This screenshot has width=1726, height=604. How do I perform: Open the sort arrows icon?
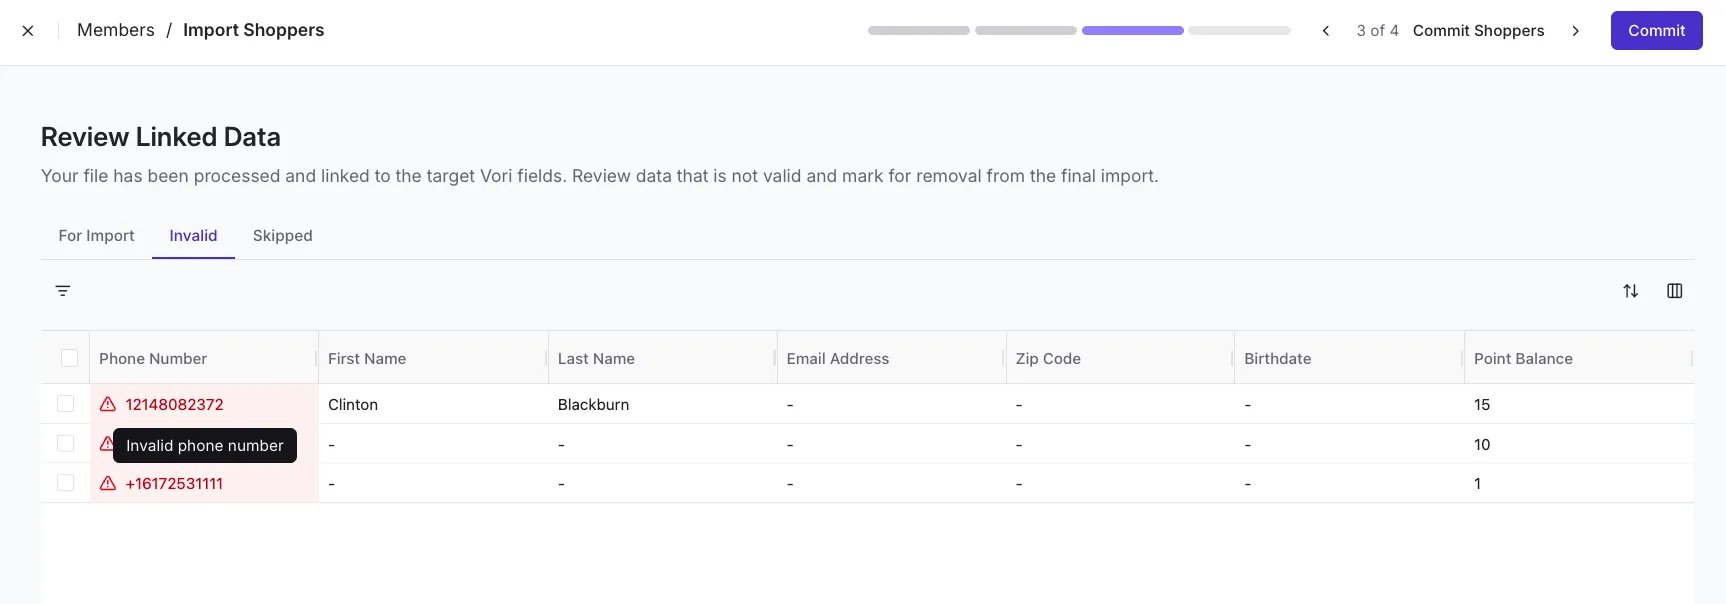(x=1631, y=291)
